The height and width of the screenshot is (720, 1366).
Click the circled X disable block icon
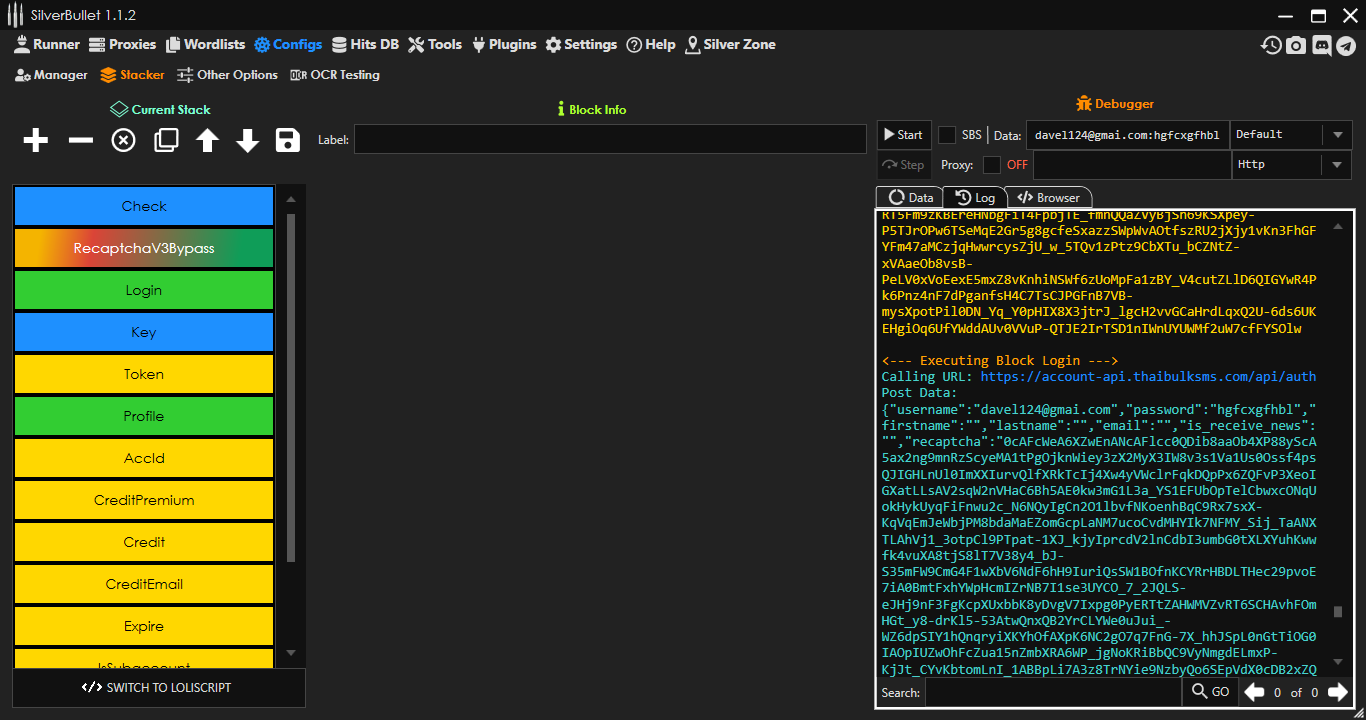coord(123,141)
